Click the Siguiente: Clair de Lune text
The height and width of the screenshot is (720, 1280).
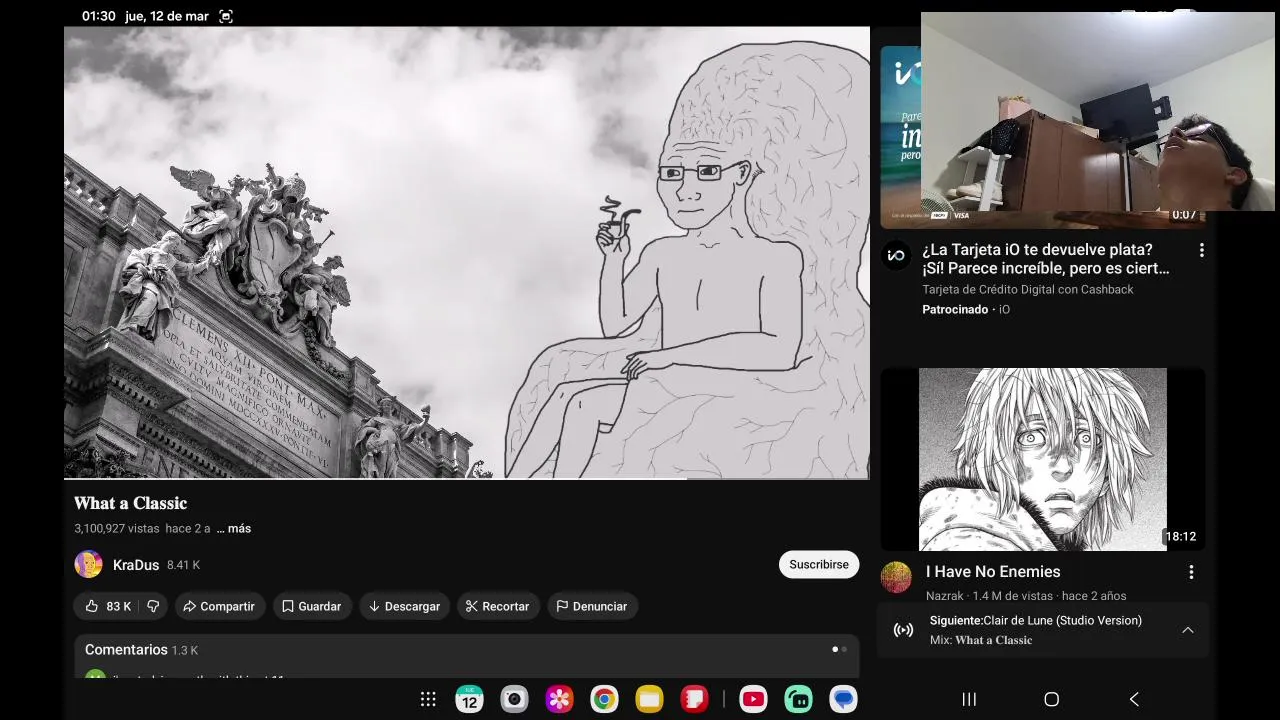(1036, 620)
